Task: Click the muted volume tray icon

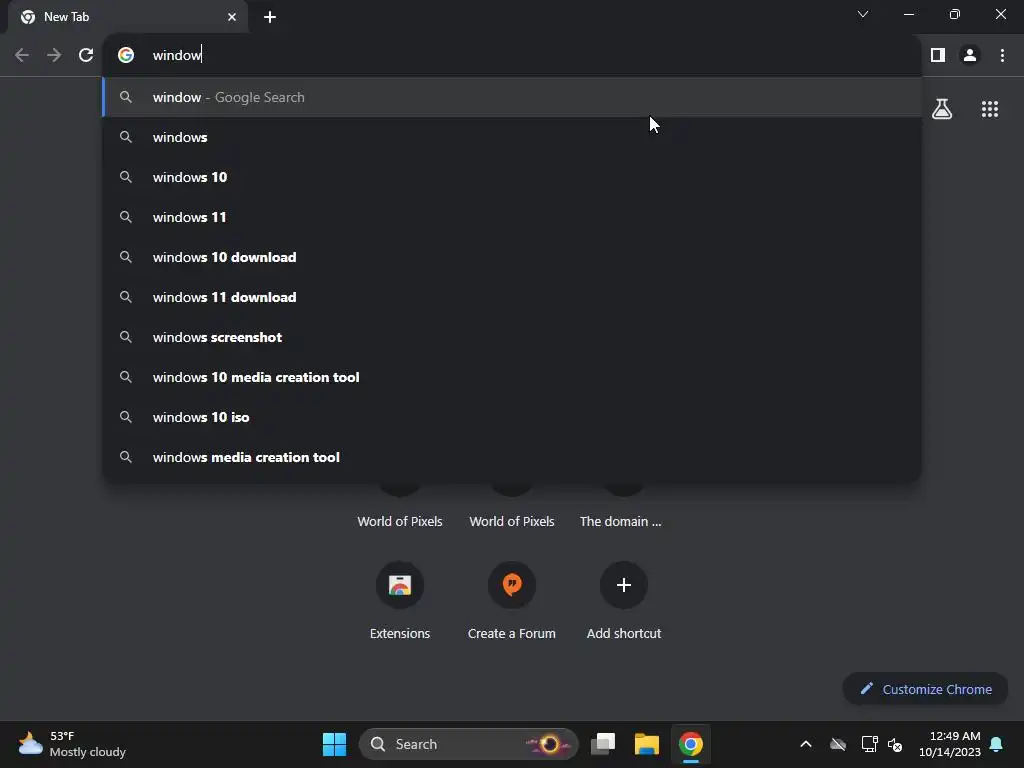Action: point(895,744)
